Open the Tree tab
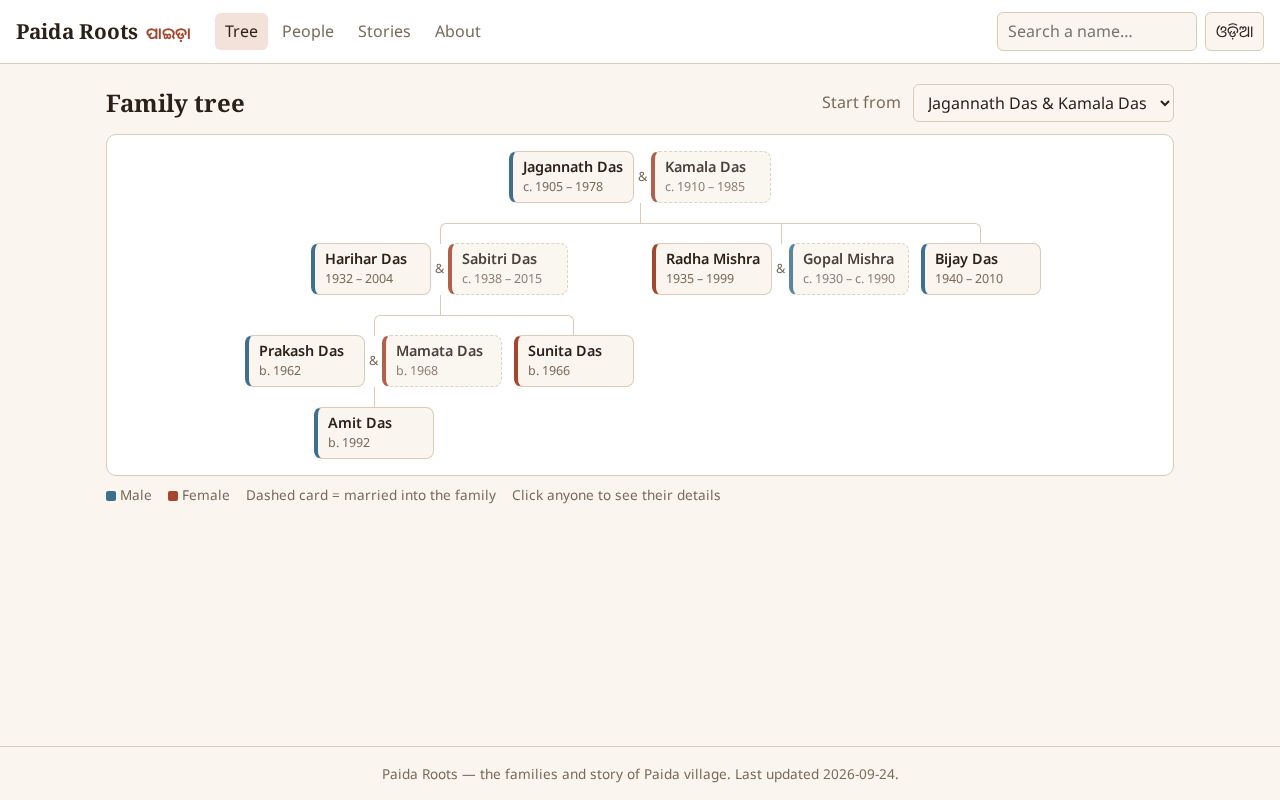The width and height of the screenshot is (1280, 800). [x=241, y=31]
